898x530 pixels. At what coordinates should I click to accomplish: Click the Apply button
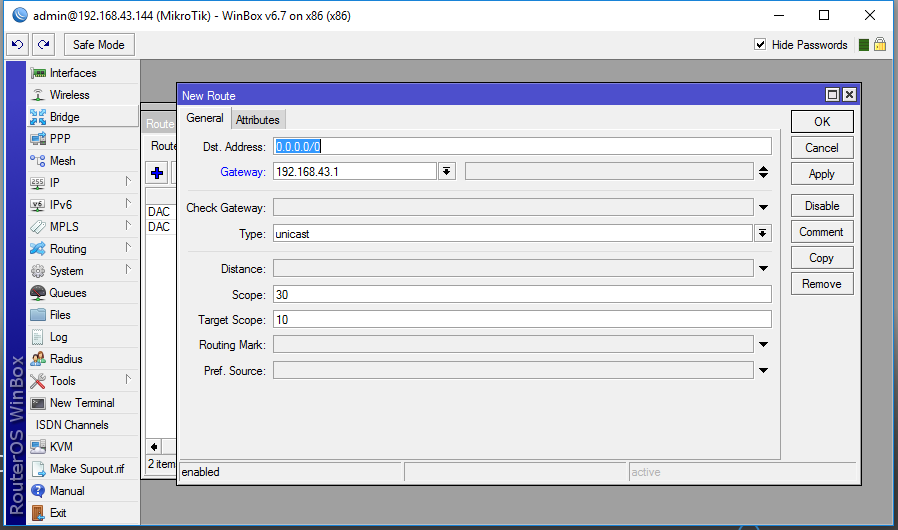(822, 174)
